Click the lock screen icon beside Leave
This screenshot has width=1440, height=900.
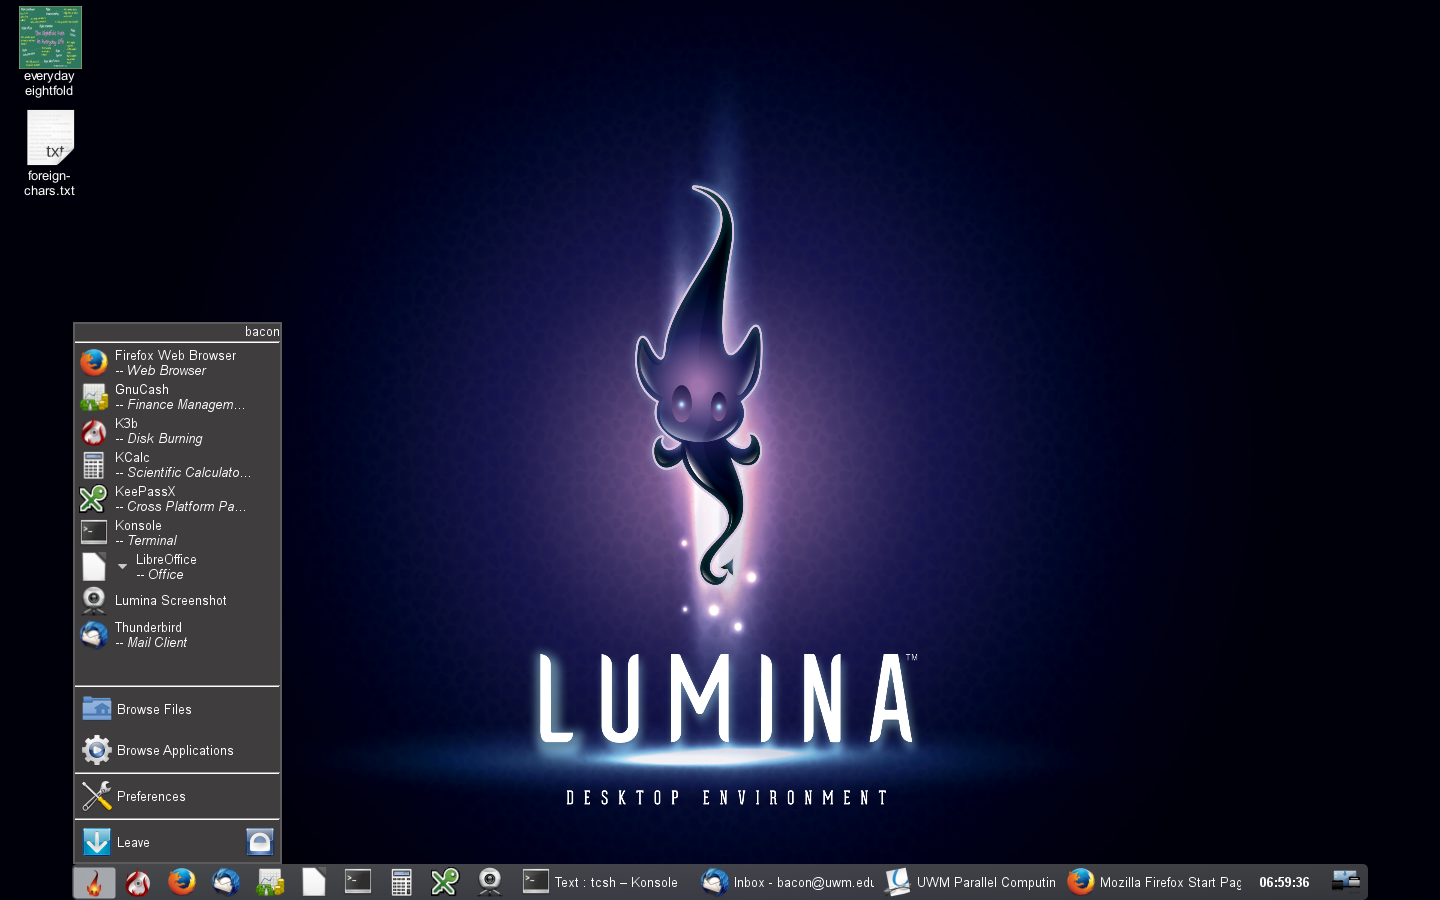pos(260,842)
